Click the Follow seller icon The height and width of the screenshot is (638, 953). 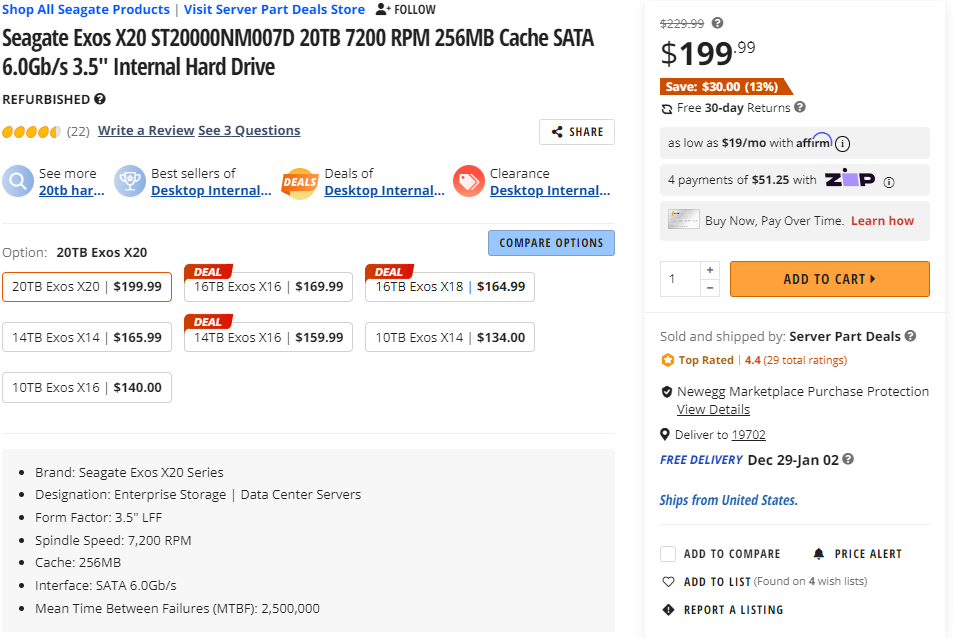382,9
